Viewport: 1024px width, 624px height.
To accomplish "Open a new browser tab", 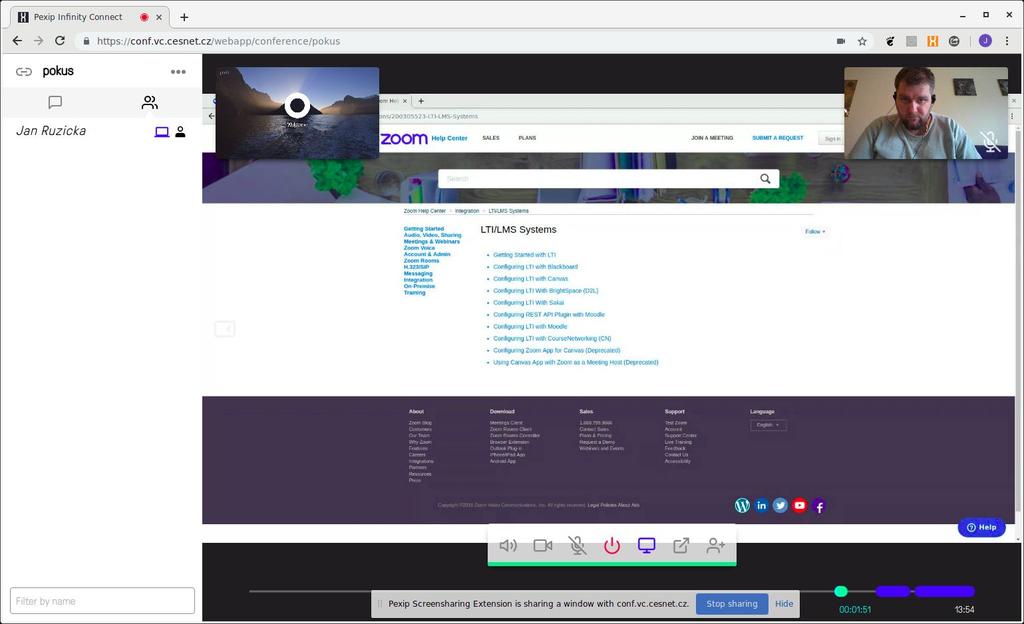I will tap(184, 18).
